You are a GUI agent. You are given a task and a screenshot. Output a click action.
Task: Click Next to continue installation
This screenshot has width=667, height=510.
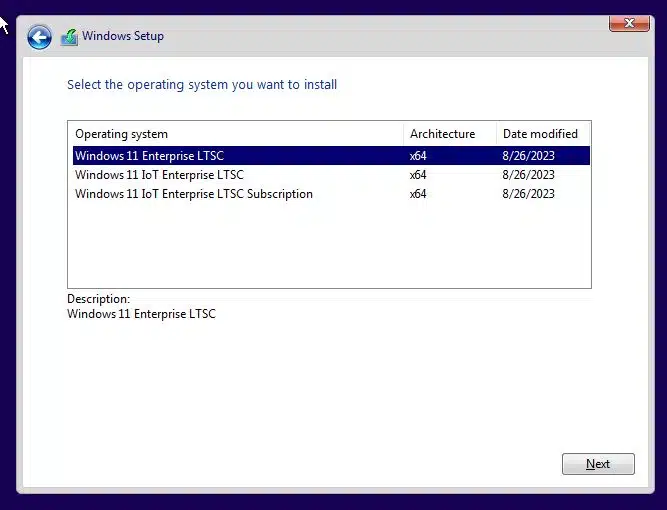pos(598,464)
